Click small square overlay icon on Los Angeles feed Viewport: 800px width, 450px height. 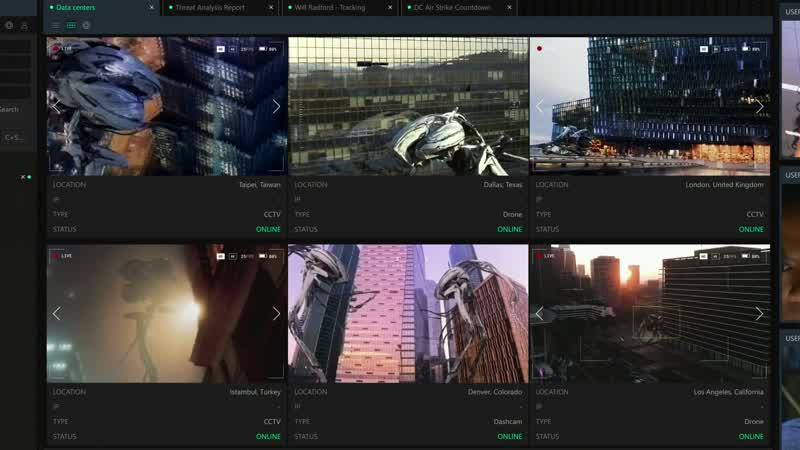click(716, 256)
